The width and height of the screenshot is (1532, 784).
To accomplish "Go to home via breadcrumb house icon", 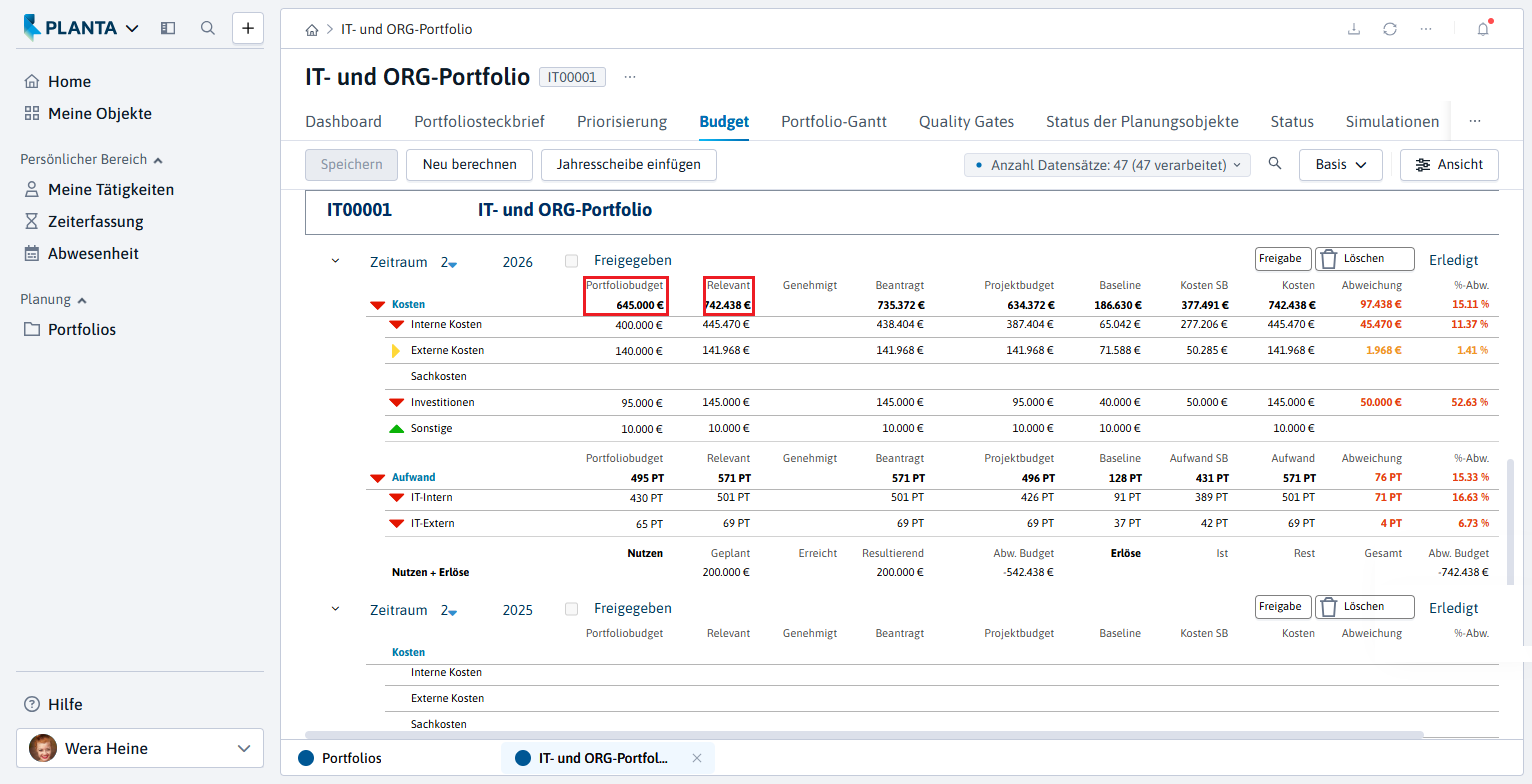I will click(x=312, y=30).
